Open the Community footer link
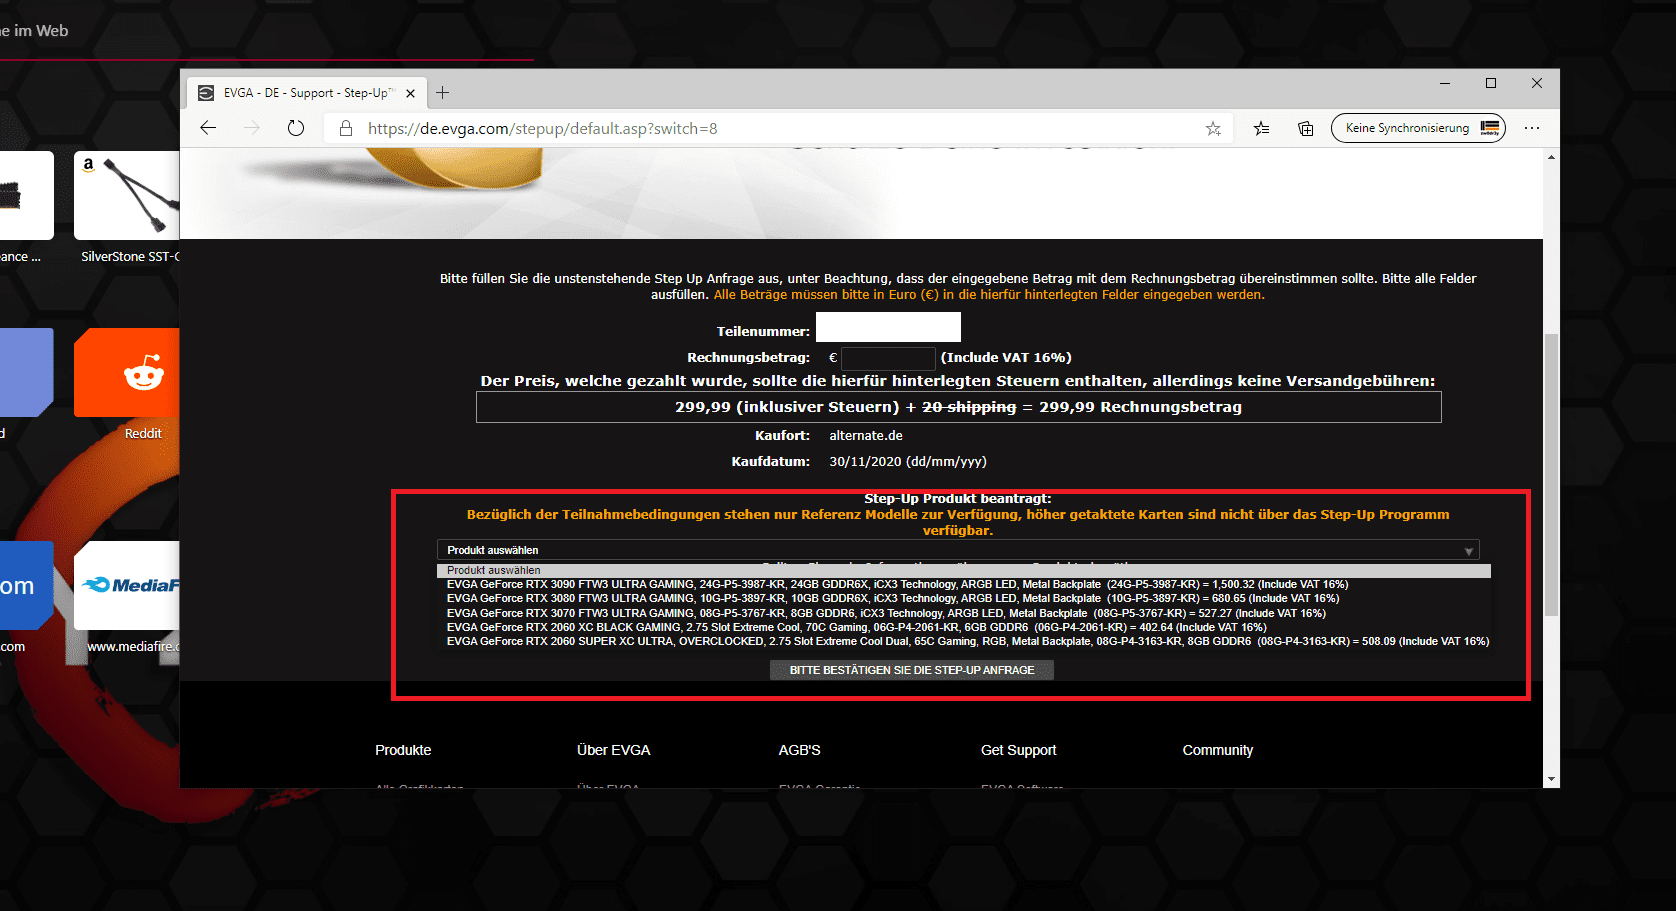Image resolution: width=1676 pixels, height=911 pixels. tap(1217, 750)
